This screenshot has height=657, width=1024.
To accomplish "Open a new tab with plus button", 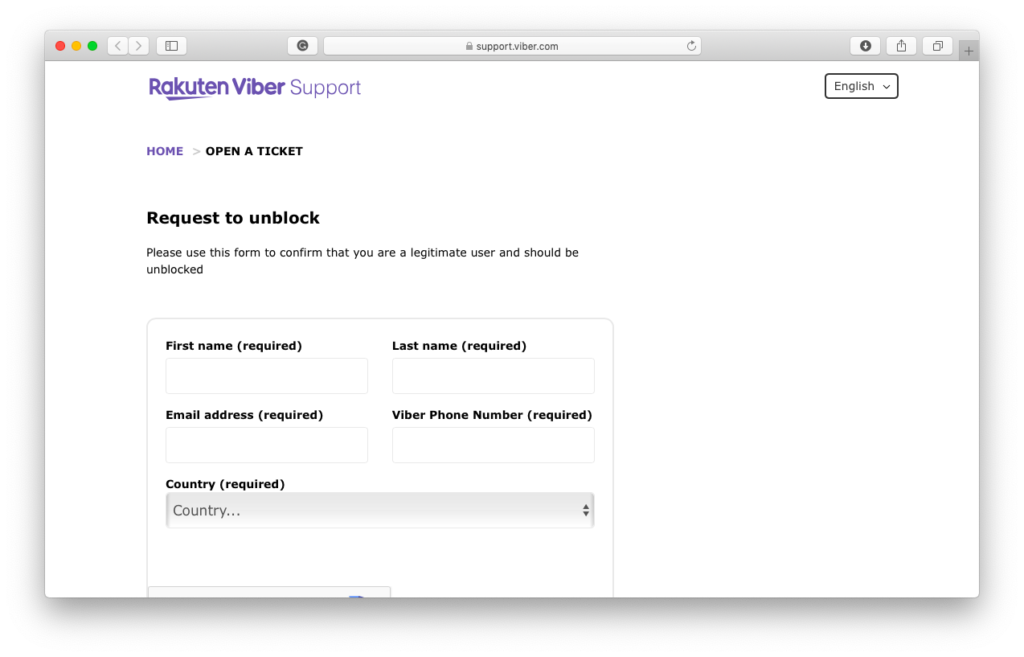I will (x=968, y=51).
